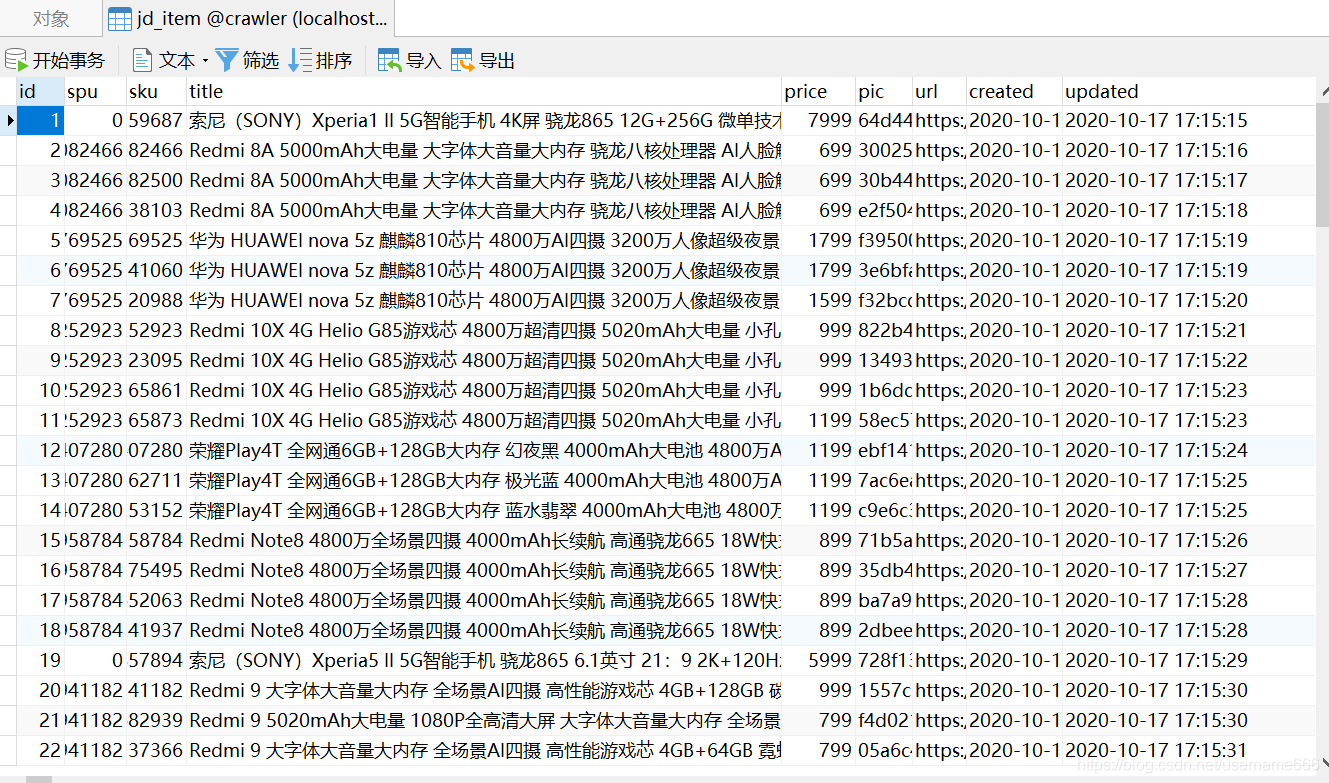
Task: Select the url cell in row 10
Action: pyautogui.click(x=939, y=391)
